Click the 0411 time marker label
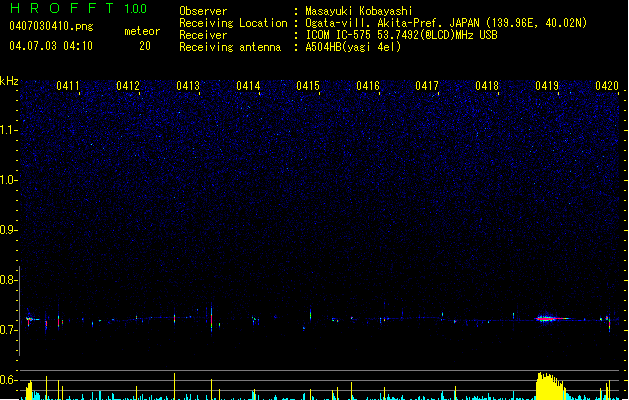 point(68,86)
